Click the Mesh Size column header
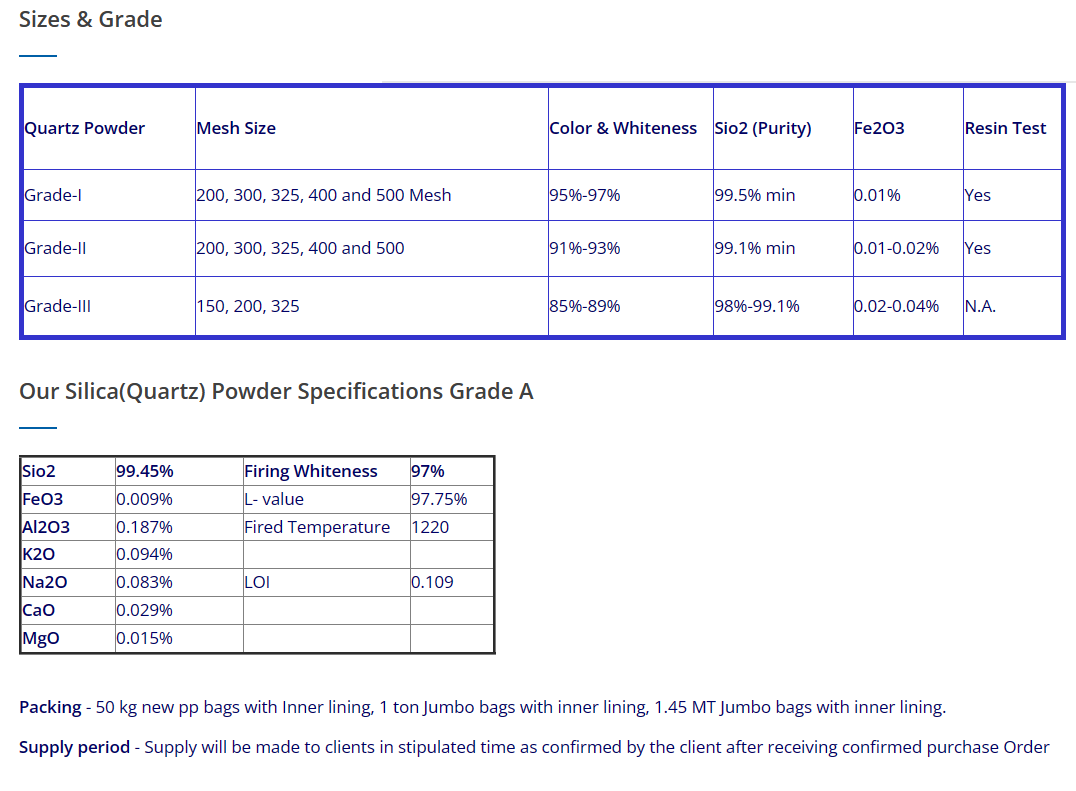Screen dimensions: 1076x791 tap(372, 128)
